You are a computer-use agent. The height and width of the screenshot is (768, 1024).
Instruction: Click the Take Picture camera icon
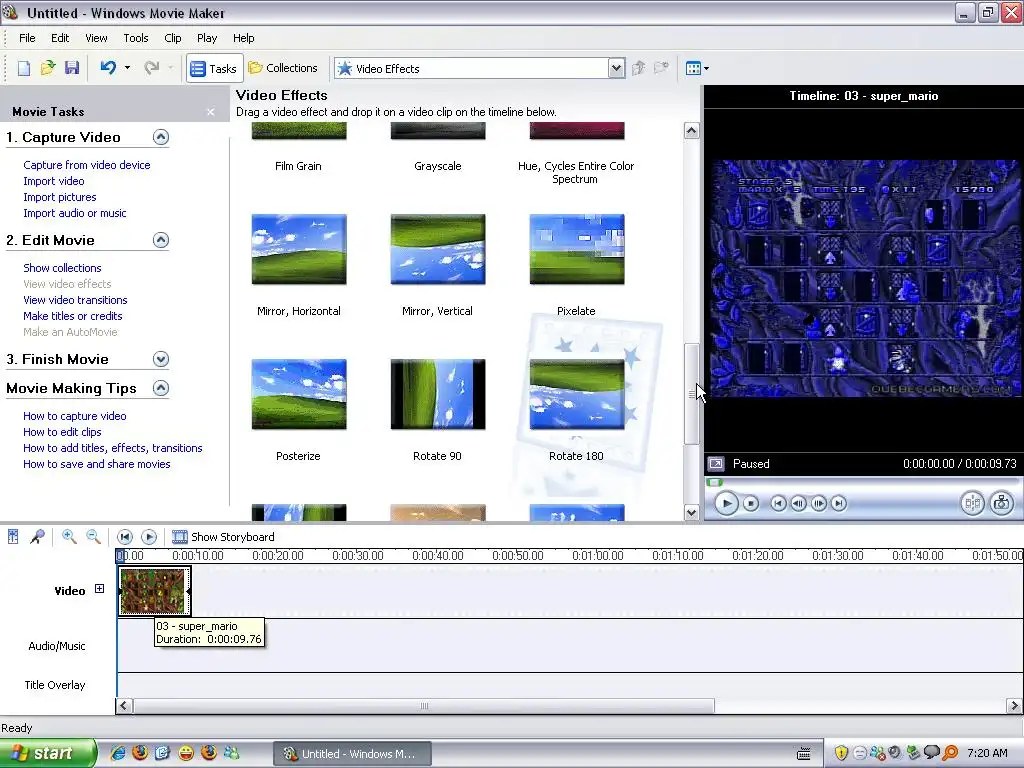pyautogui.click(x=1002, y=504)
